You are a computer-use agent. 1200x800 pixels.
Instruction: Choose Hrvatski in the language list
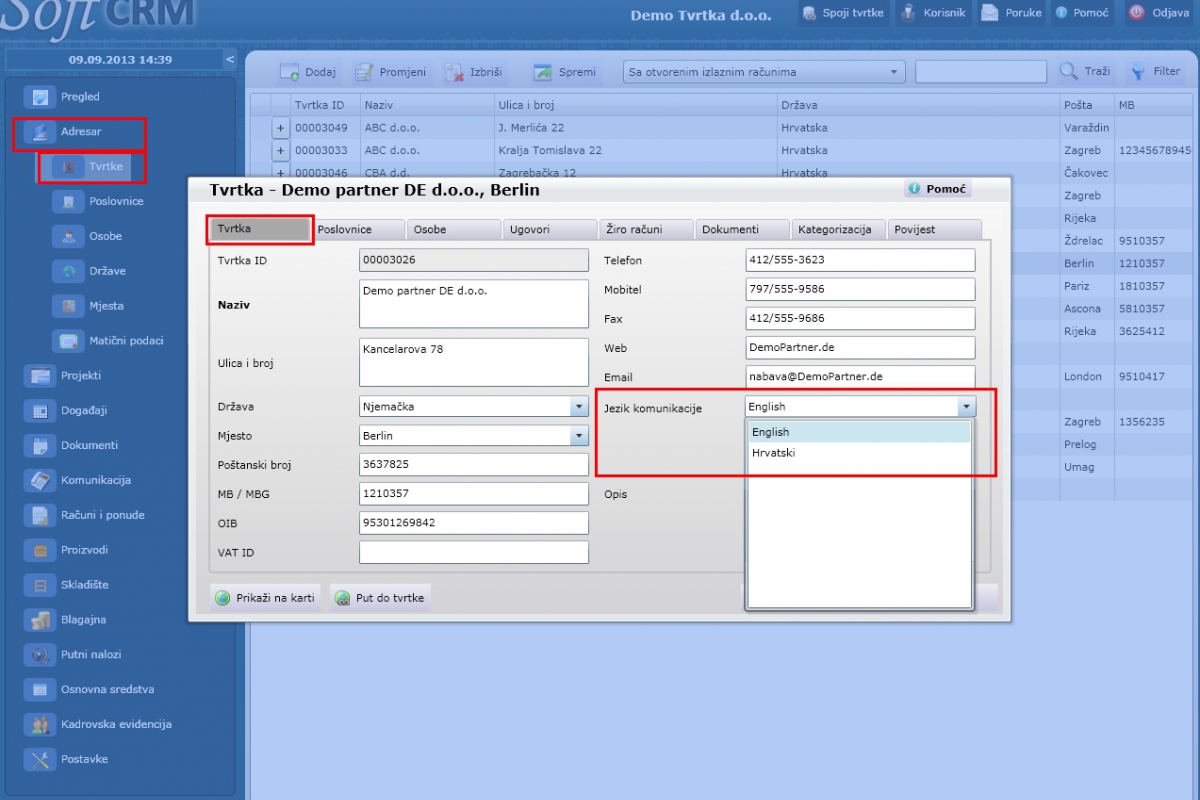pos(859,453)
